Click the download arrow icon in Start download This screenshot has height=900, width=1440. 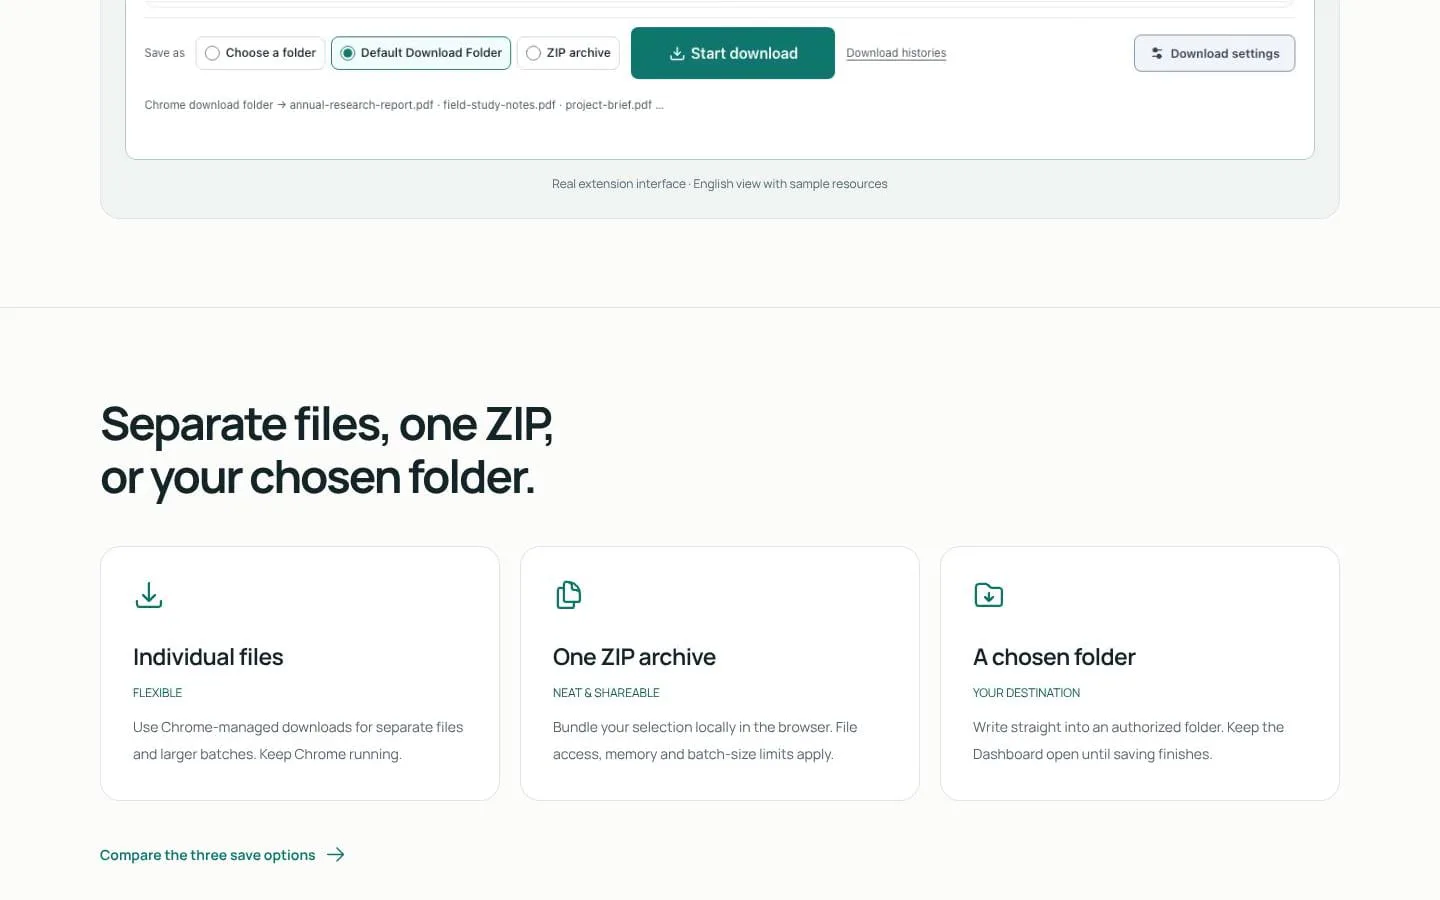[x=677, y=53]
